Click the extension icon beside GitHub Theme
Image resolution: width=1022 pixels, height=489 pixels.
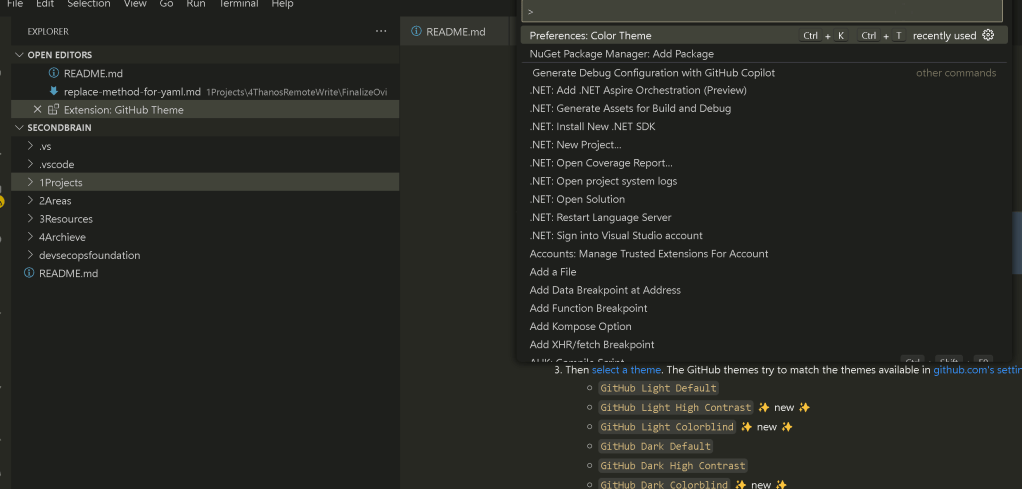click(x=53, y=110)
